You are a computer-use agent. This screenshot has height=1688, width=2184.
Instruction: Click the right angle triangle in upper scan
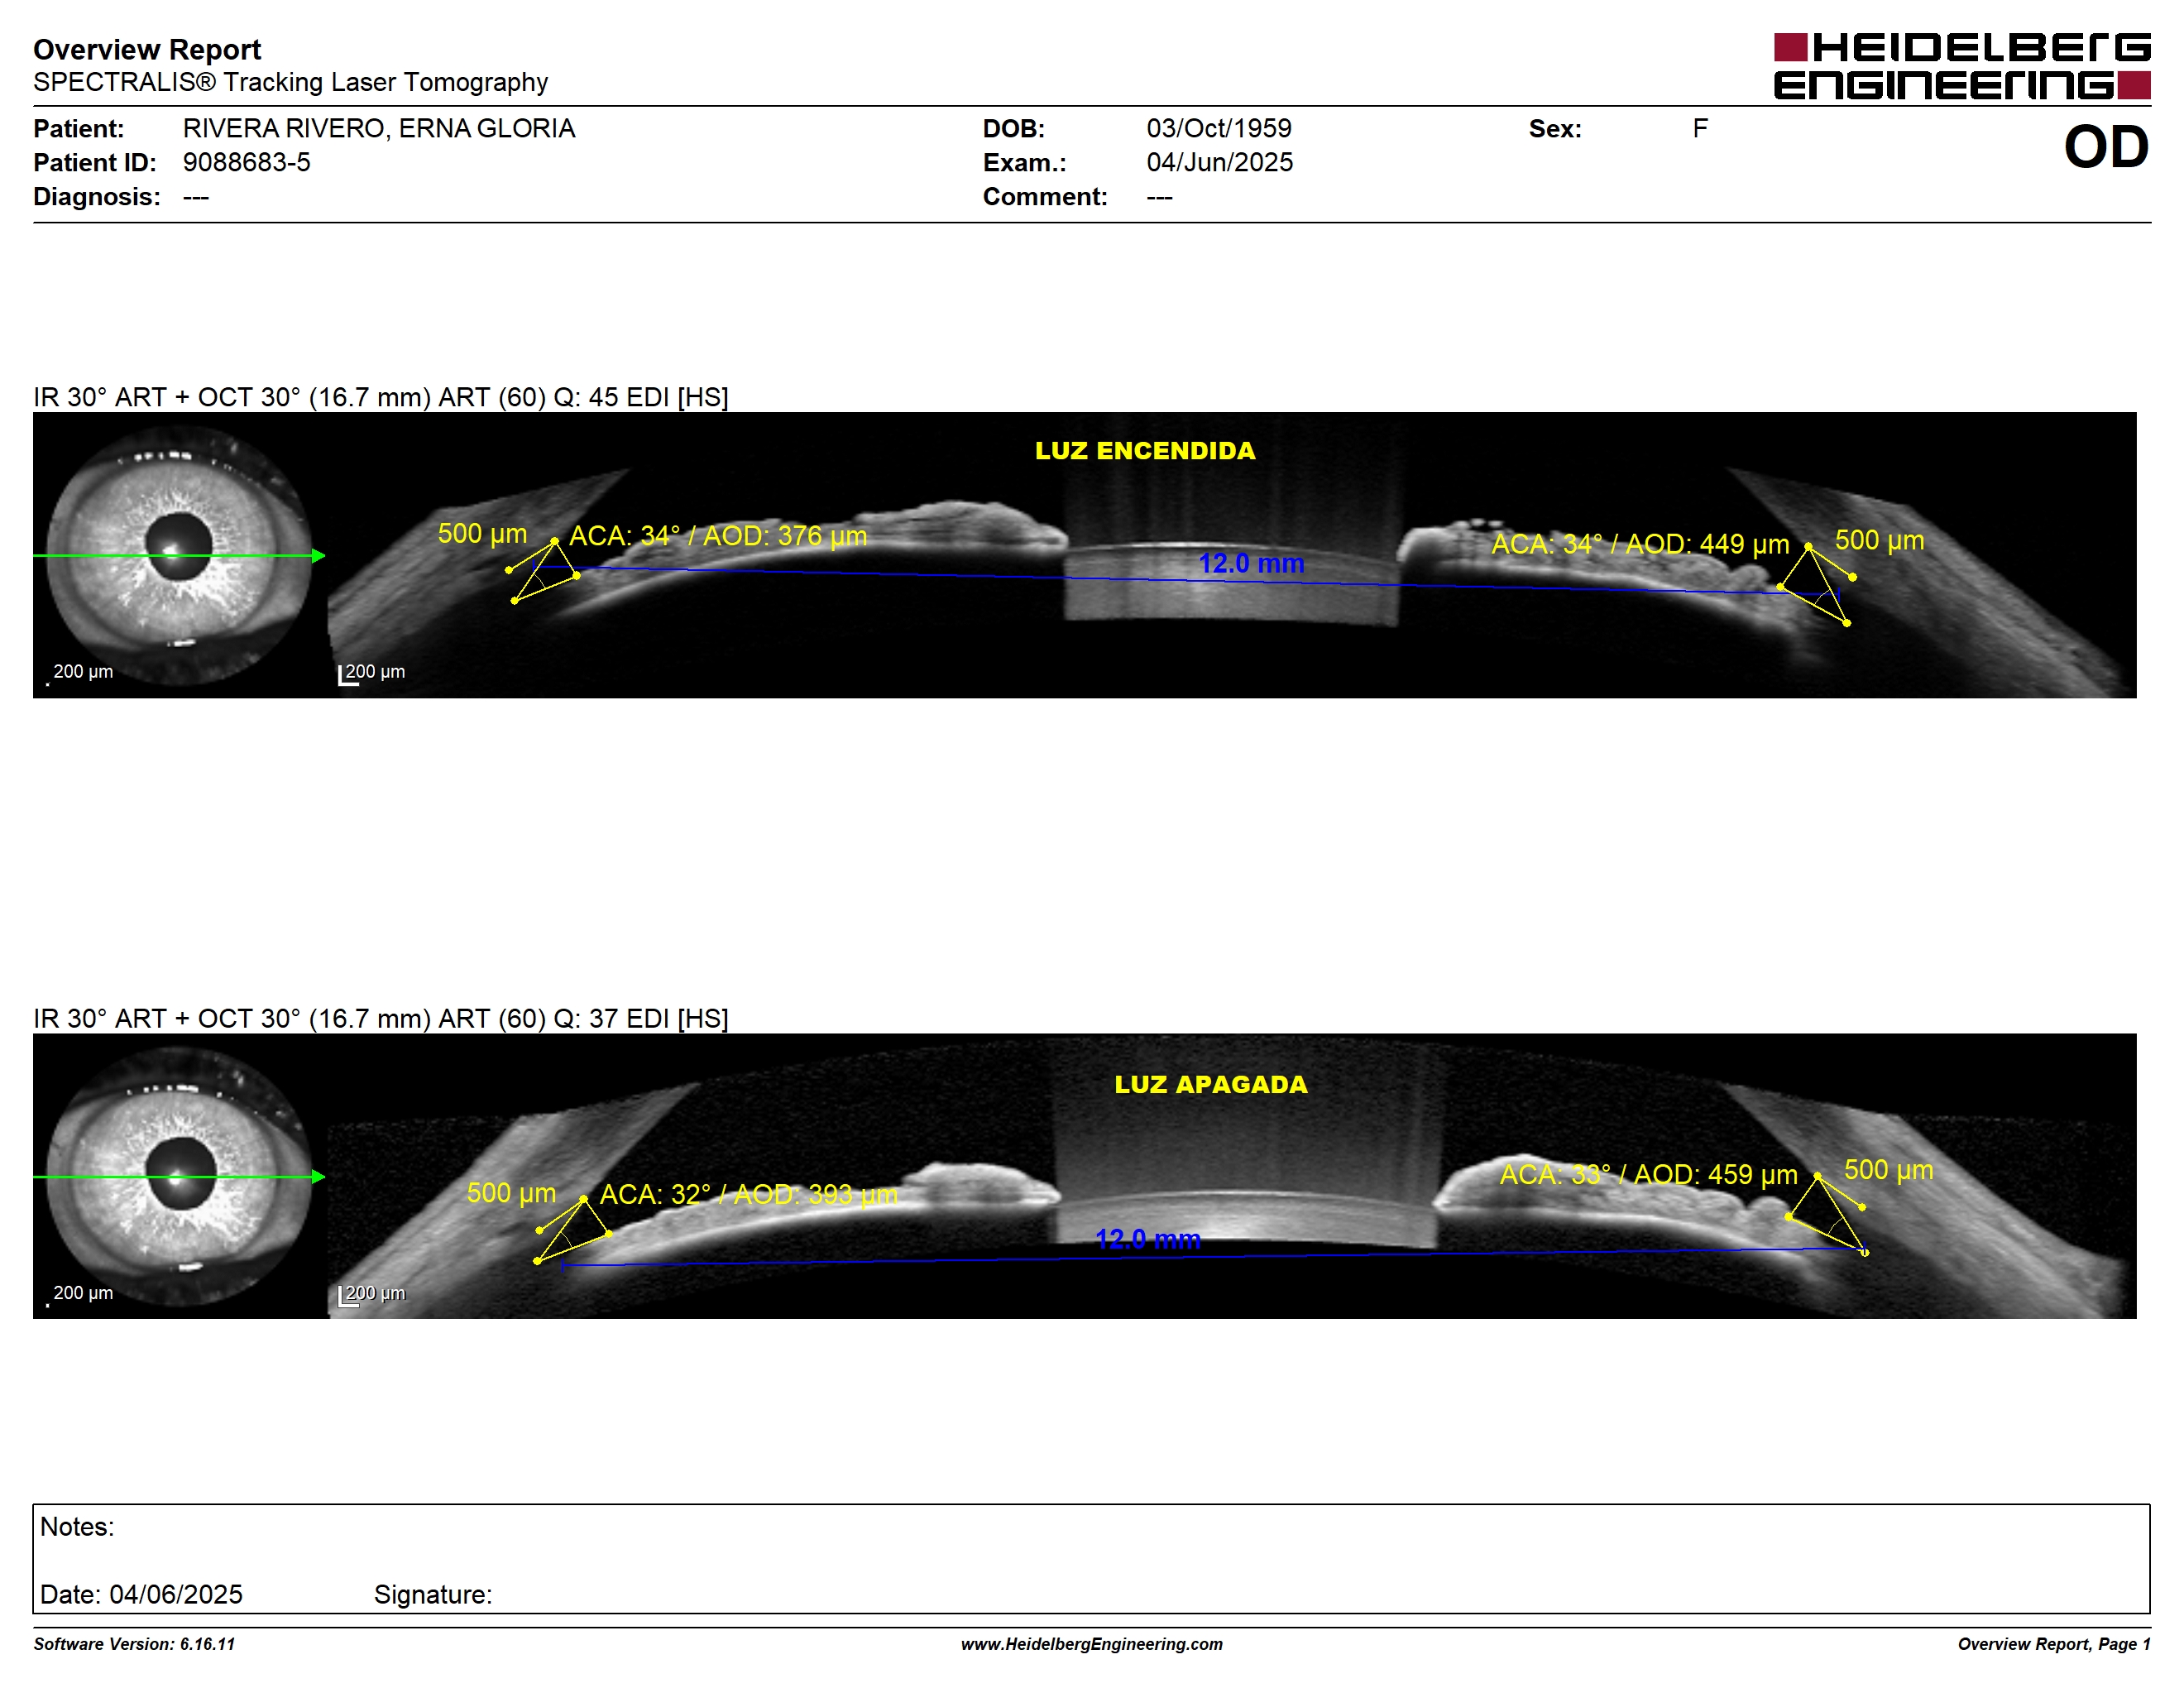click(1817, 584)
